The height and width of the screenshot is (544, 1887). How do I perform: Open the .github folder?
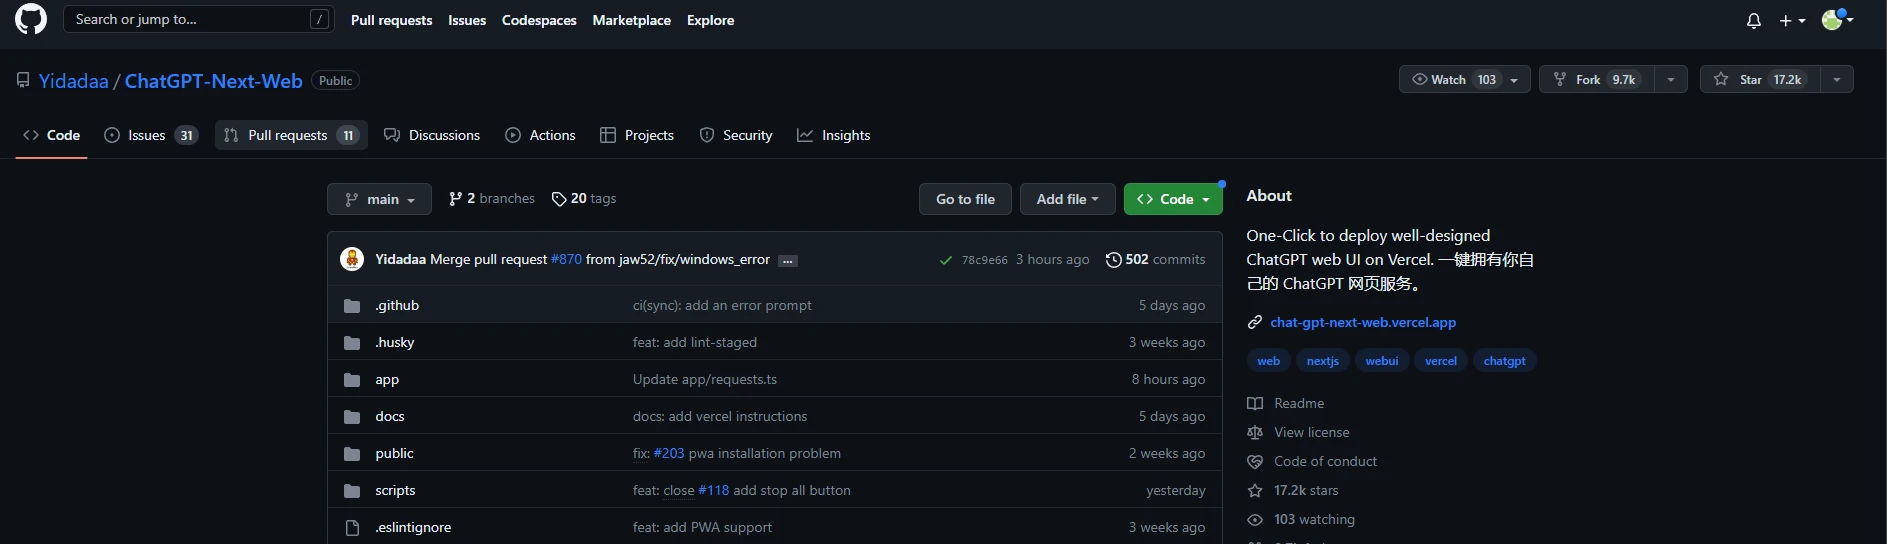(397, 305)
